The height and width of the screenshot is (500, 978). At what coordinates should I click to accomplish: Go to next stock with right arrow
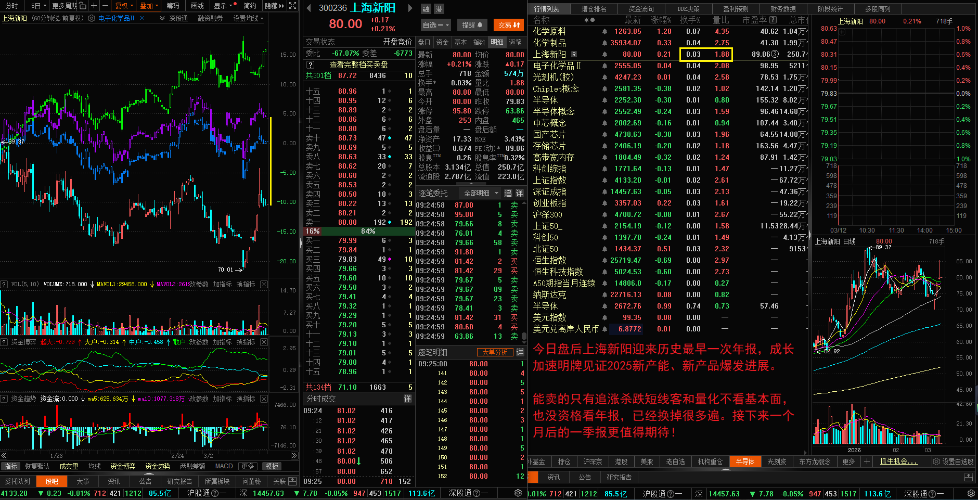(410, 8)
